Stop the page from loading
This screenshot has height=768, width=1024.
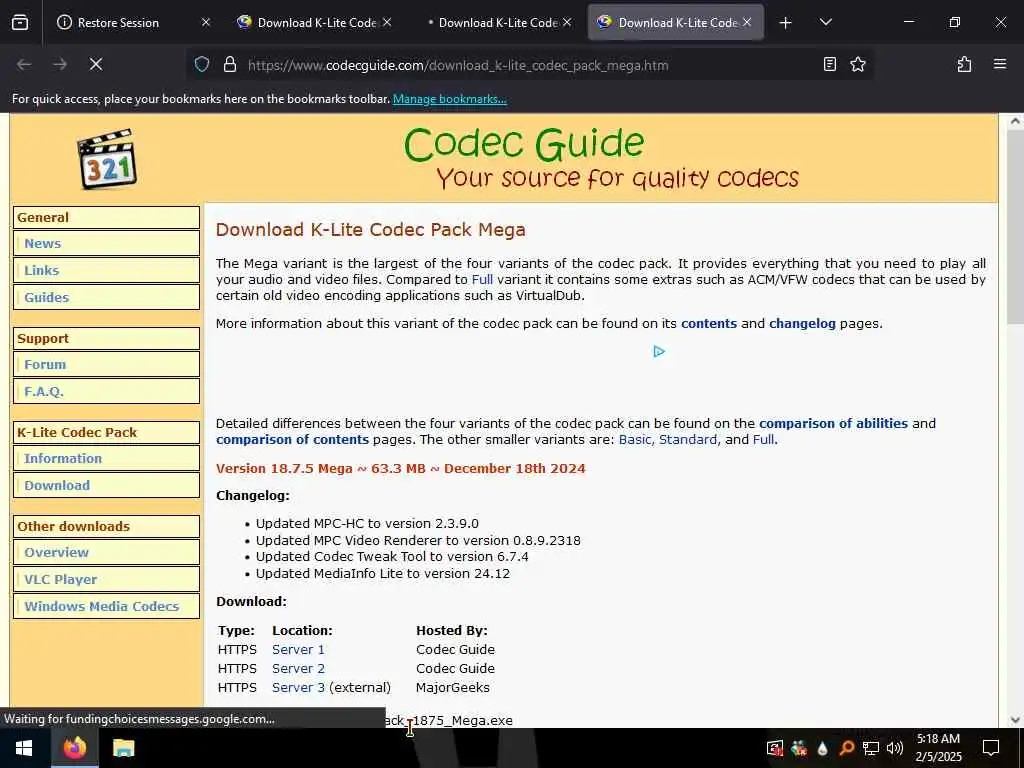coord(96,64)
